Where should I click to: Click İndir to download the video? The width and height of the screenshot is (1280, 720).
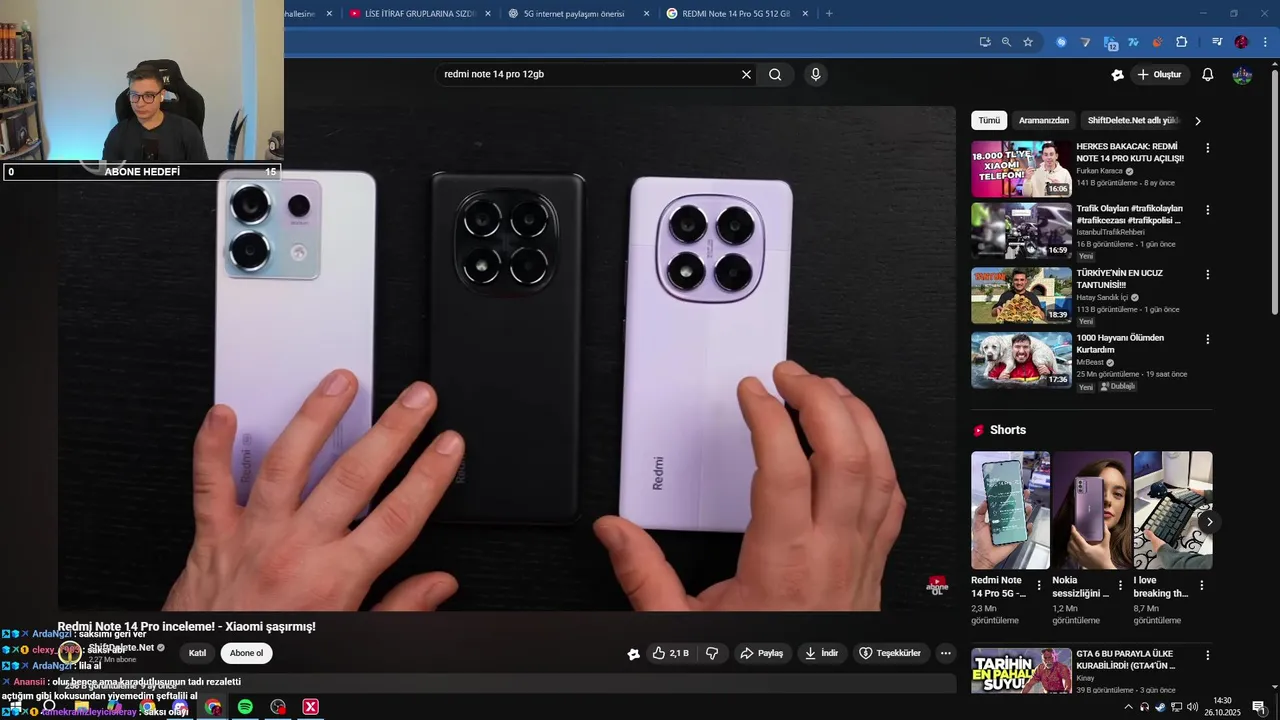coord(821,653)
